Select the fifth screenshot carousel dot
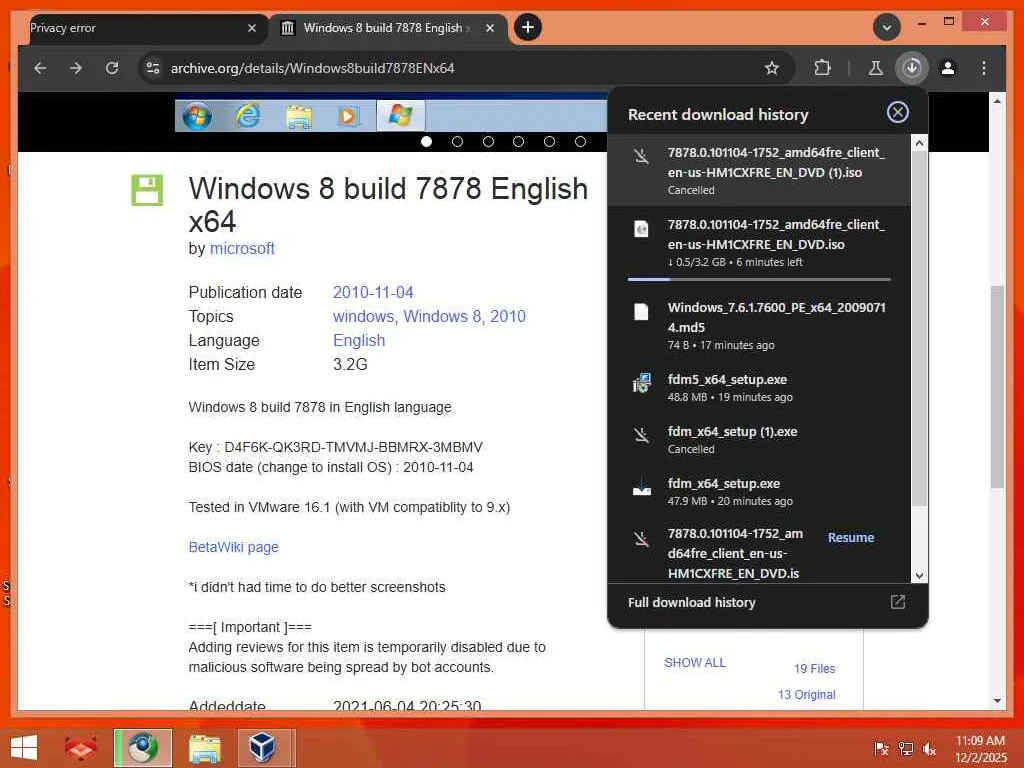Viewport: 1024px width, 768px height. click(549, 141)
